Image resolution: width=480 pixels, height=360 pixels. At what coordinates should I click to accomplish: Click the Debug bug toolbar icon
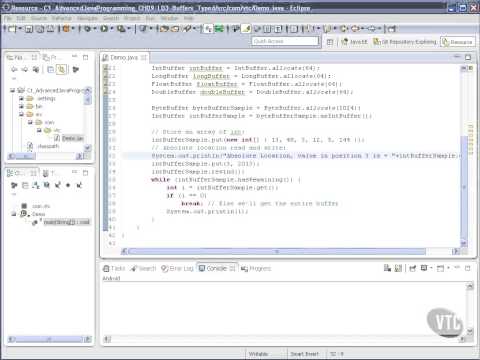(x=87, y=29)
